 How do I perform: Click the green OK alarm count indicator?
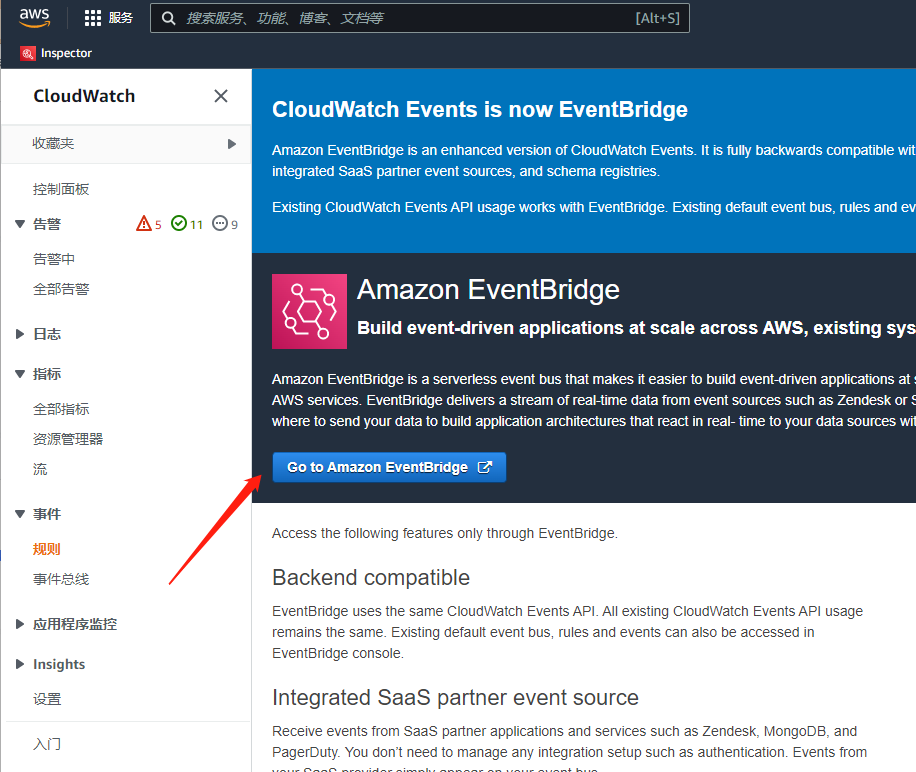(x=187, y=224)
